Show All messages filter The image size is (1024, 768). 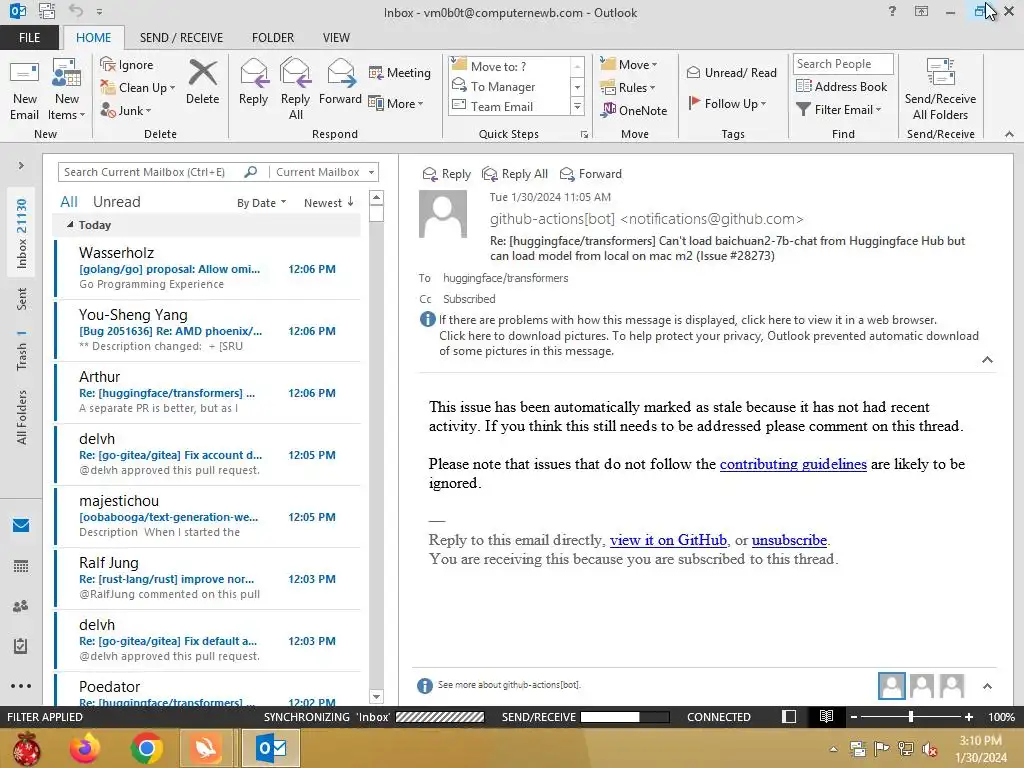69,202
